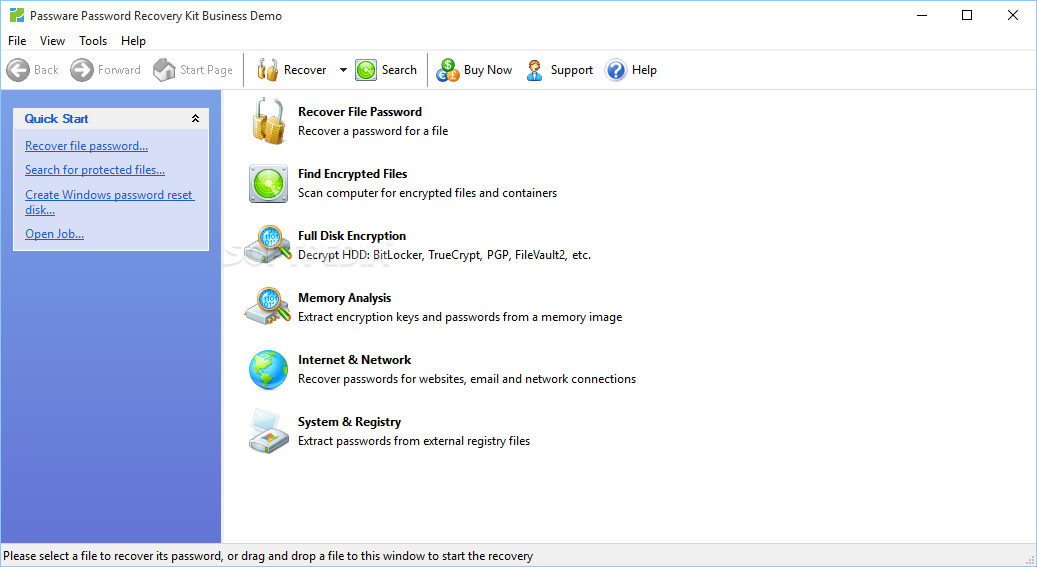Click the window title text
The width and height of the screenshot is (1037, 567).
pyautogui.click(x=156, y=16)
